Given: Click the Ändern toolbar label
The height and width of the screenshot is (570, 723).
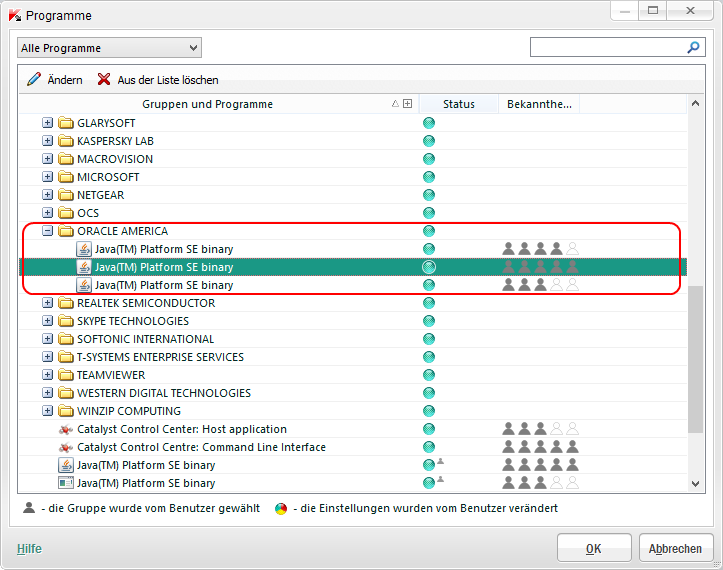Looking at the screenshot, I should click(65, 80).
